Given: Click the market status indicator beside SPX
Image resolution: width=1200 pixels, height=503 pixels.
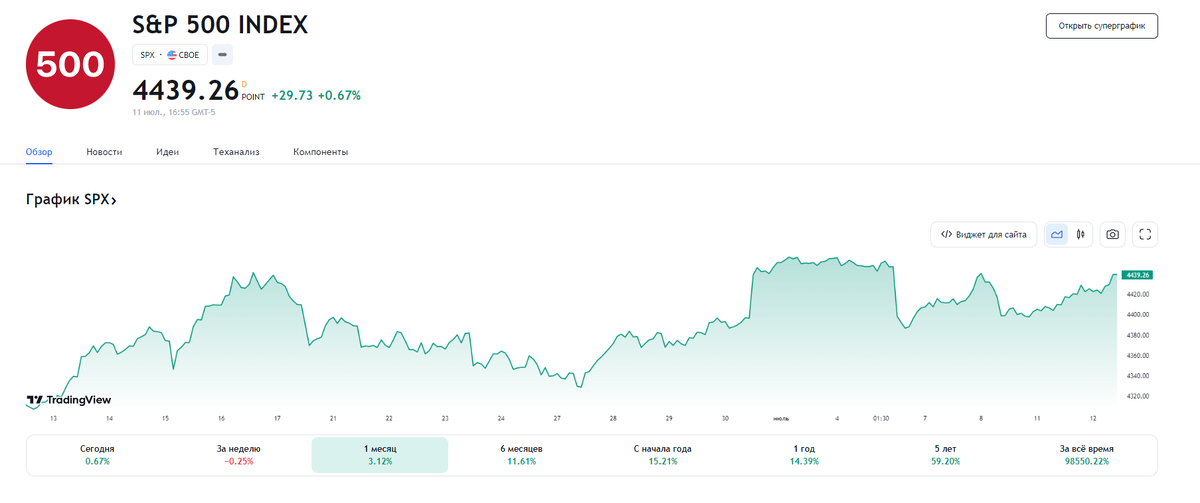Looking at the screenshot, I should click(223, 55).
